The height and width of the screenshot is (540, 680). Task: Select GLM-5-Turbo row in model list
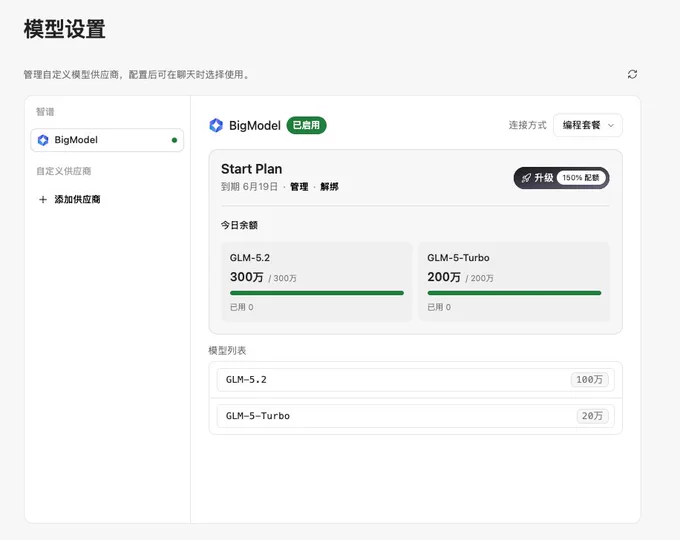[x=415, y=416]
